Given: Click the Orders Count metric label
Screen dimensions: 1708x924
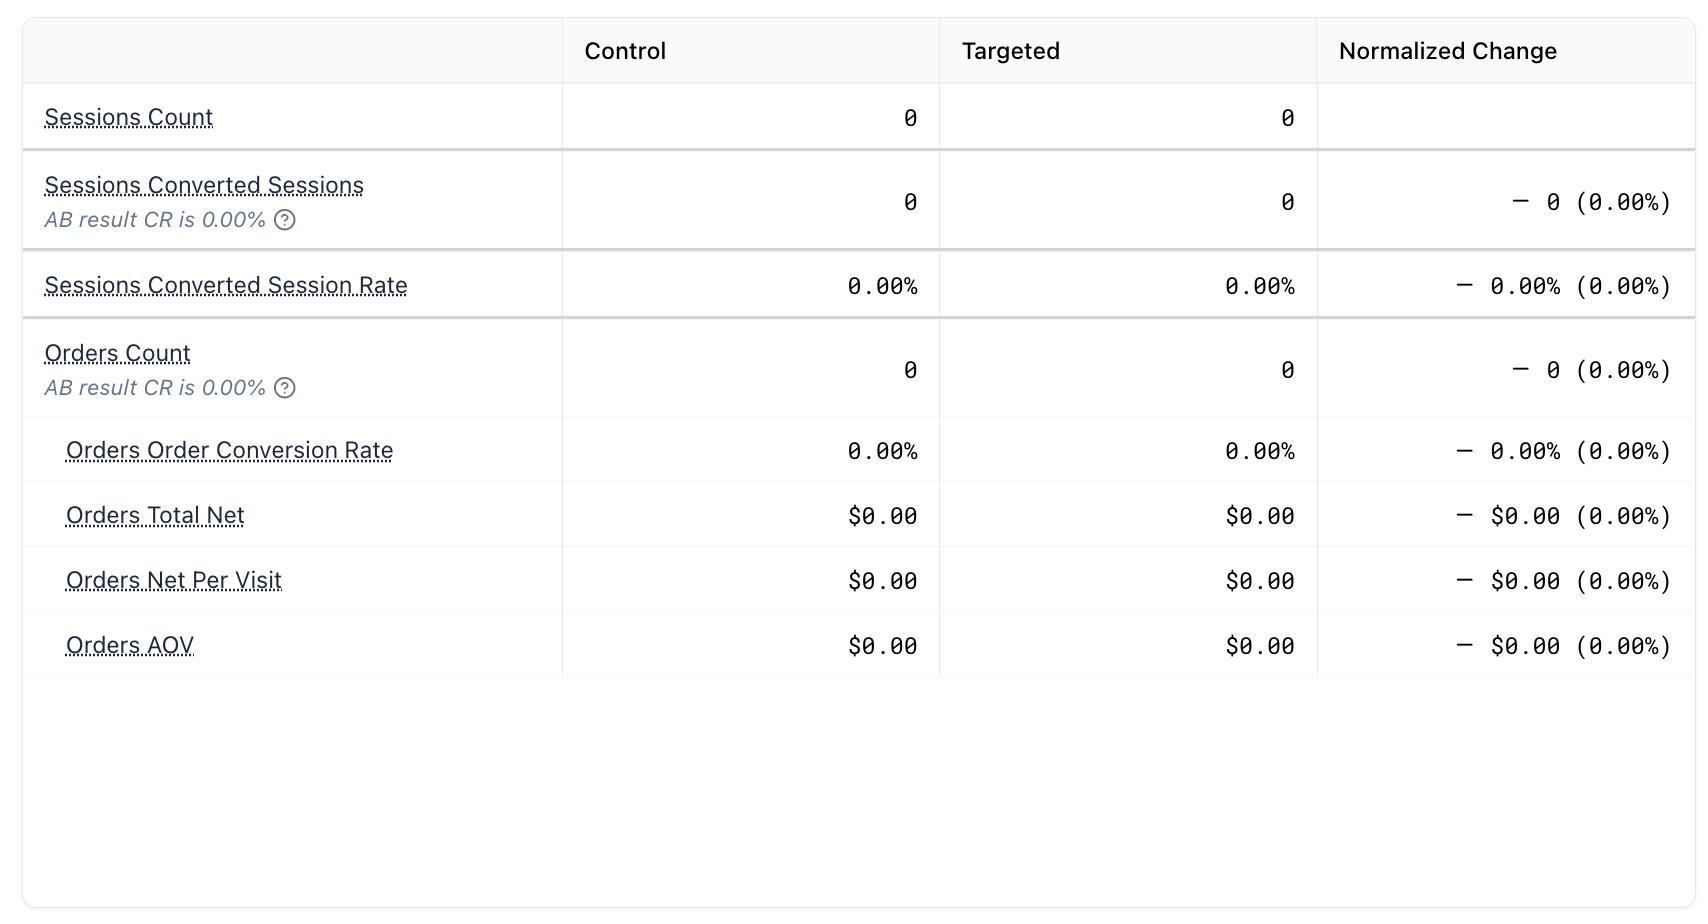Looking at the screenshot, I should (118, 354).
